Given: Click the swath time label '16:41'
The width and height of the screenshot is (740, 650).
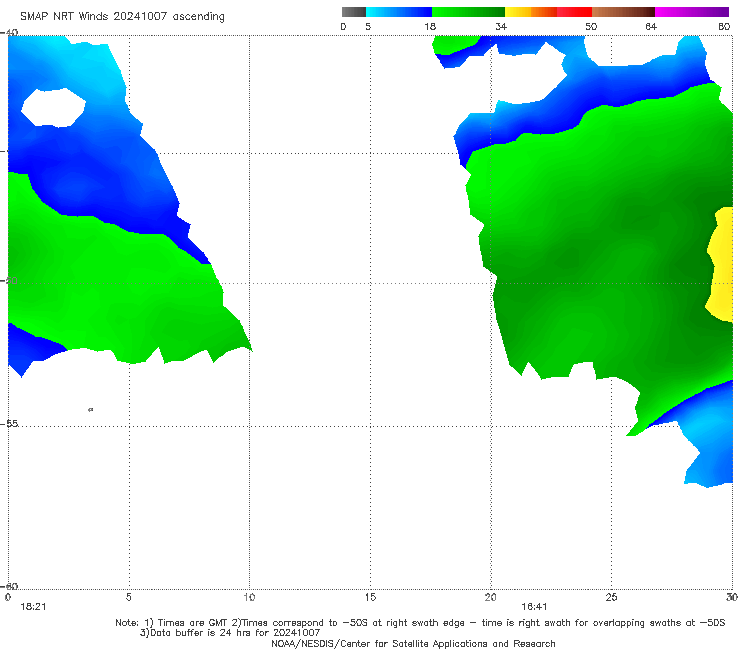Looking at the screenshot, I should [534, 607].
